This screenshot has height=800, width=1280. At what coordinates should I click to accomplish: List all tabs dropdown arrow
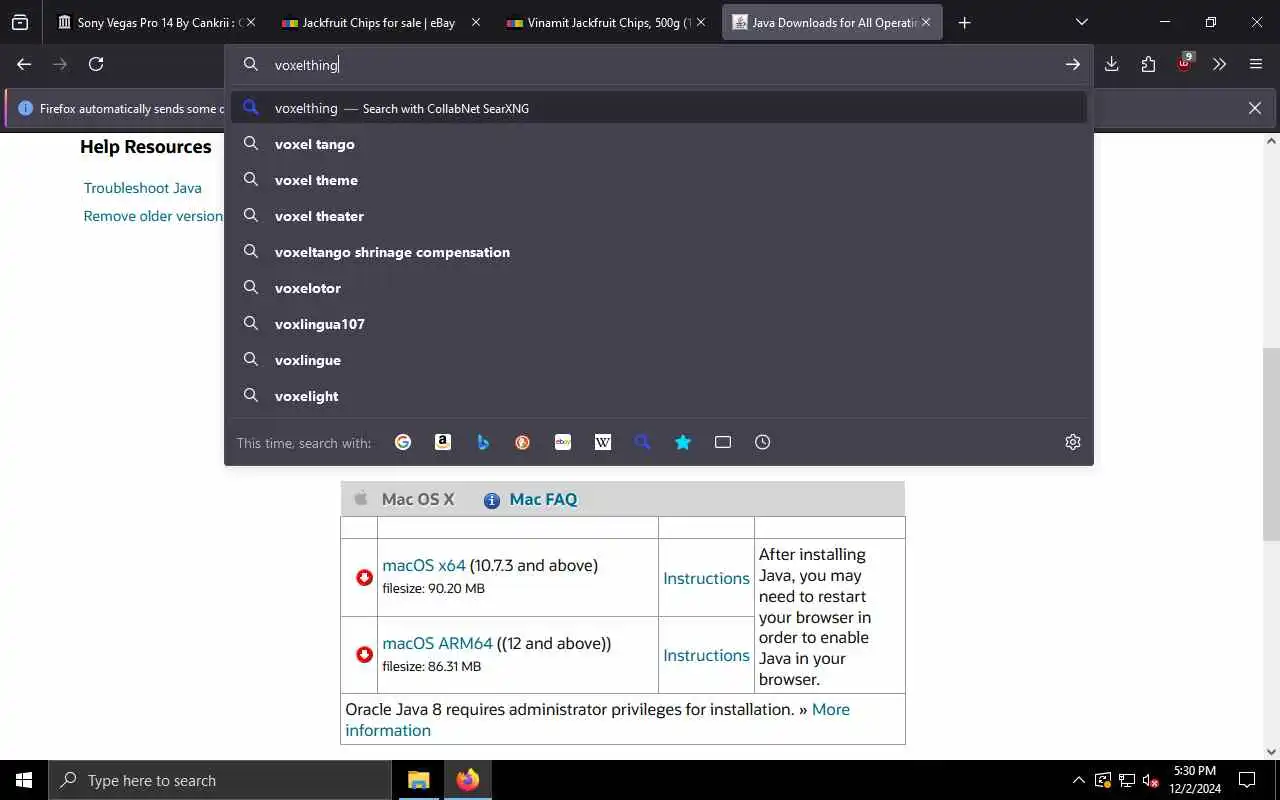tap(1082, 22)
